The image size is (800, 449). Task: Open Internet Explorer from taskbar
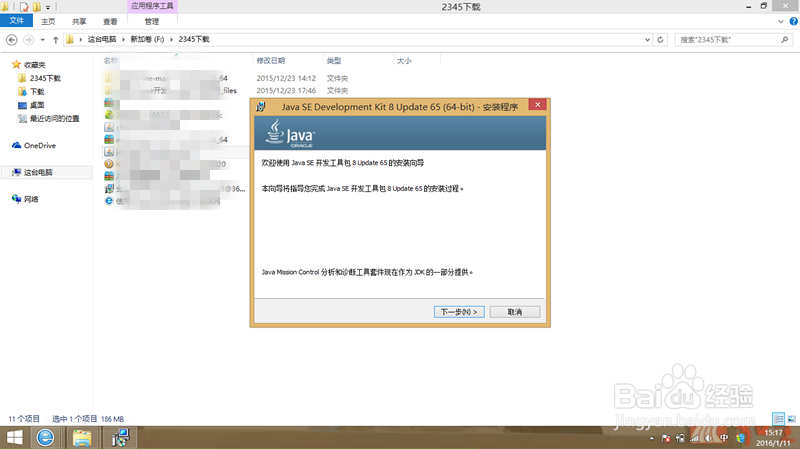[x=45, y=438]
